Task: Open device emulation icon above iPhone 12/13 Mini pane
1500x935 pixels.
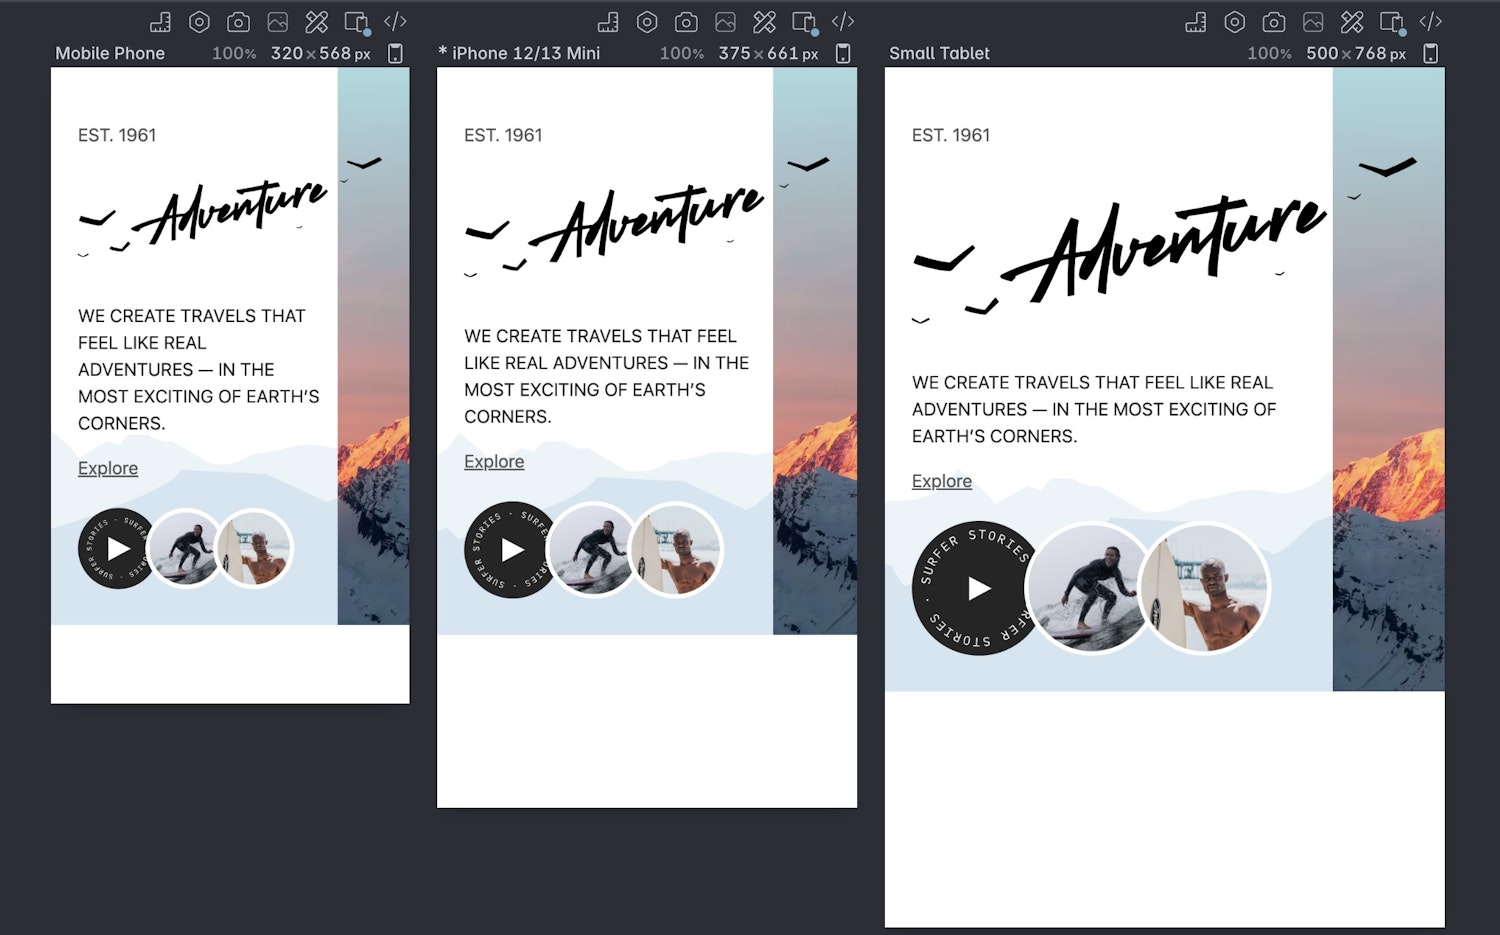Action: [x=804, y=22]
